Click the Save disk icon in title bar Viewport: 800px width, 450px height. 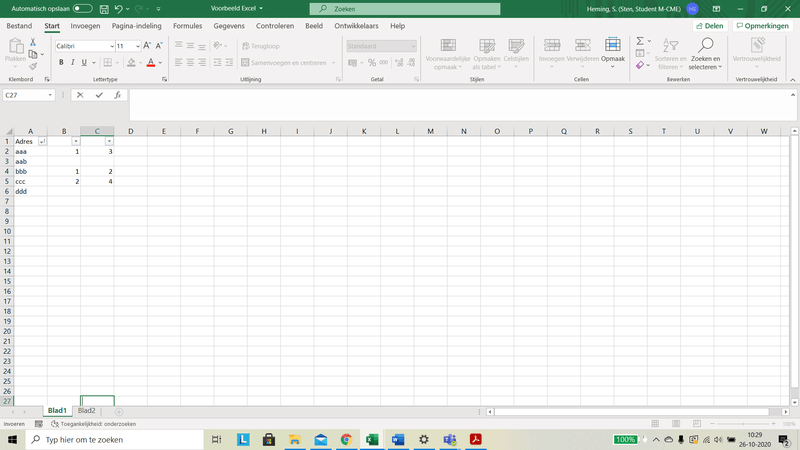tap(104, 9)
